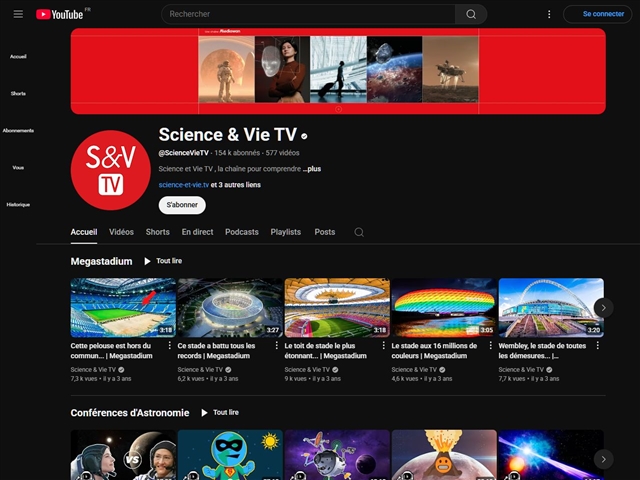Open the yellow-roof stadium thumbnail
This screenshot has width=640, height=480.
coord(337,308)
